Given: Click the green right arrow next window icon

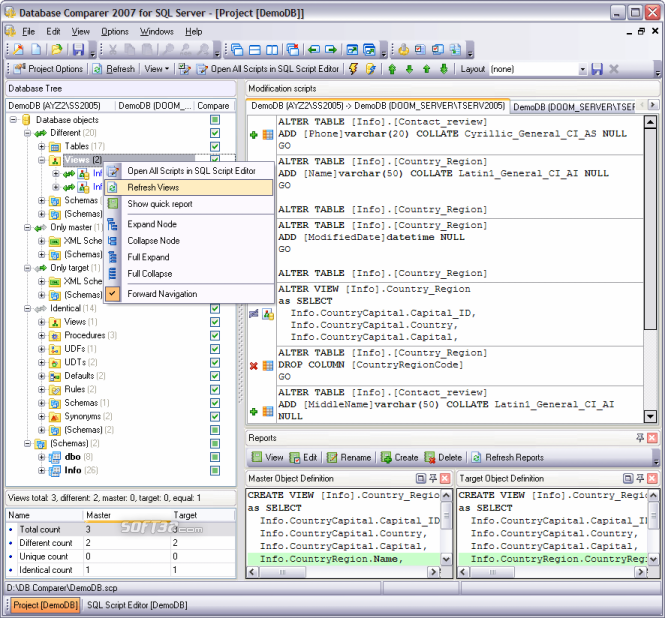Looking at the screenshot, I should (331, 50).
